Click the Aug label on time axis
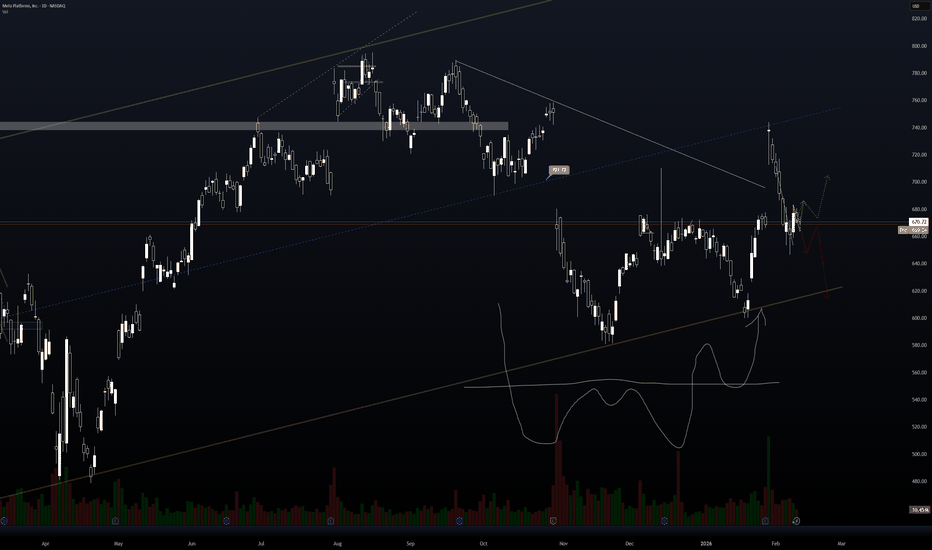 pyautogui.click(x=338, y=543)
